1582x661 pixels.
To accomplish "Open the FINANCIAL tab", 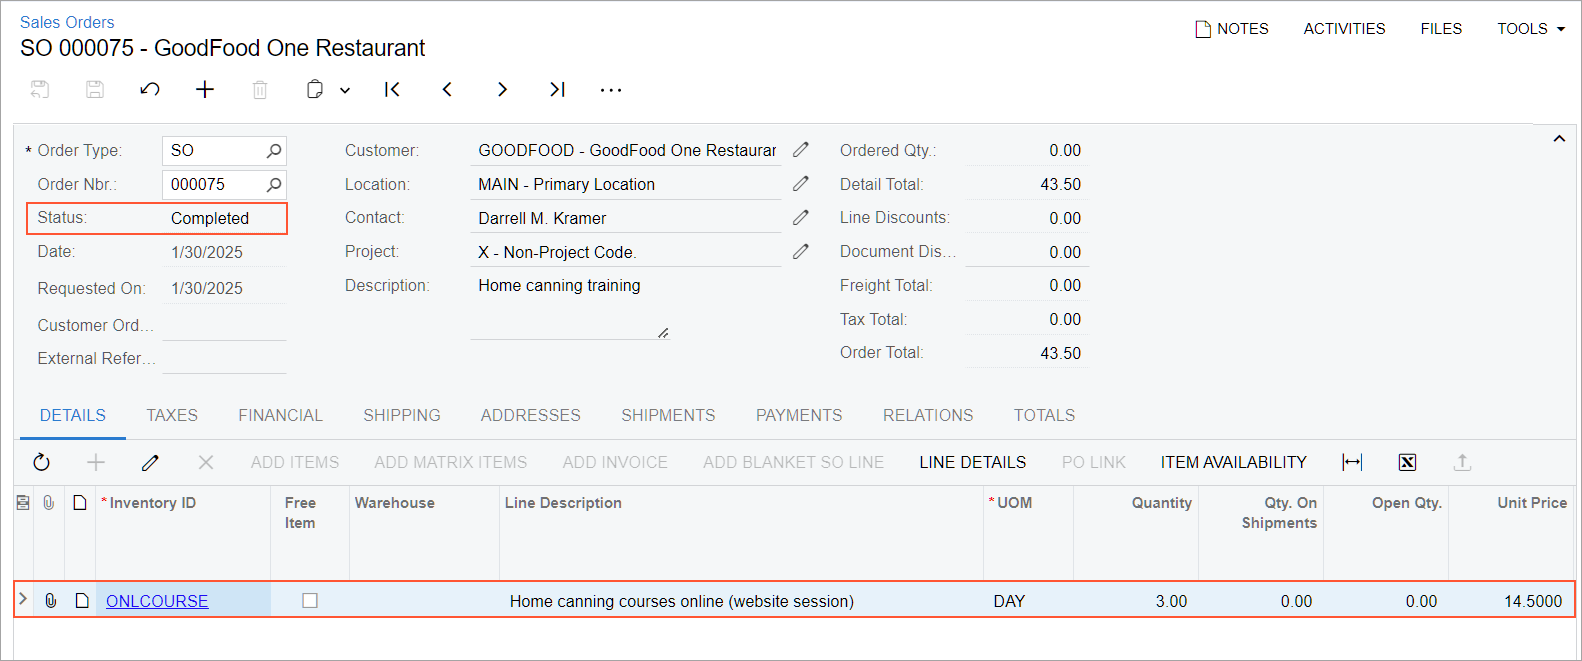I will coord(280,415).
